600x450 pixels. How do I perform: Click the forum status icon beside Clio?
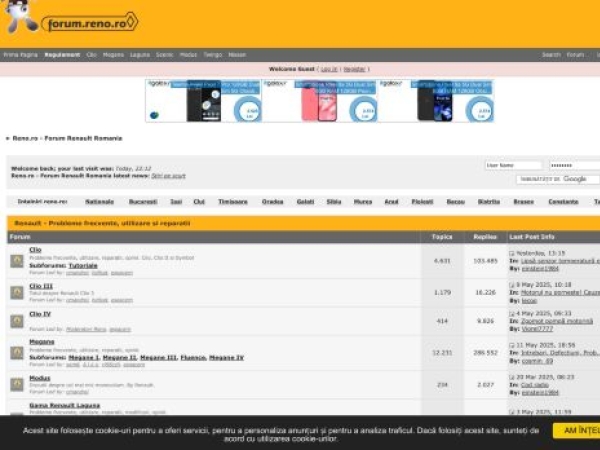[17, 261]
